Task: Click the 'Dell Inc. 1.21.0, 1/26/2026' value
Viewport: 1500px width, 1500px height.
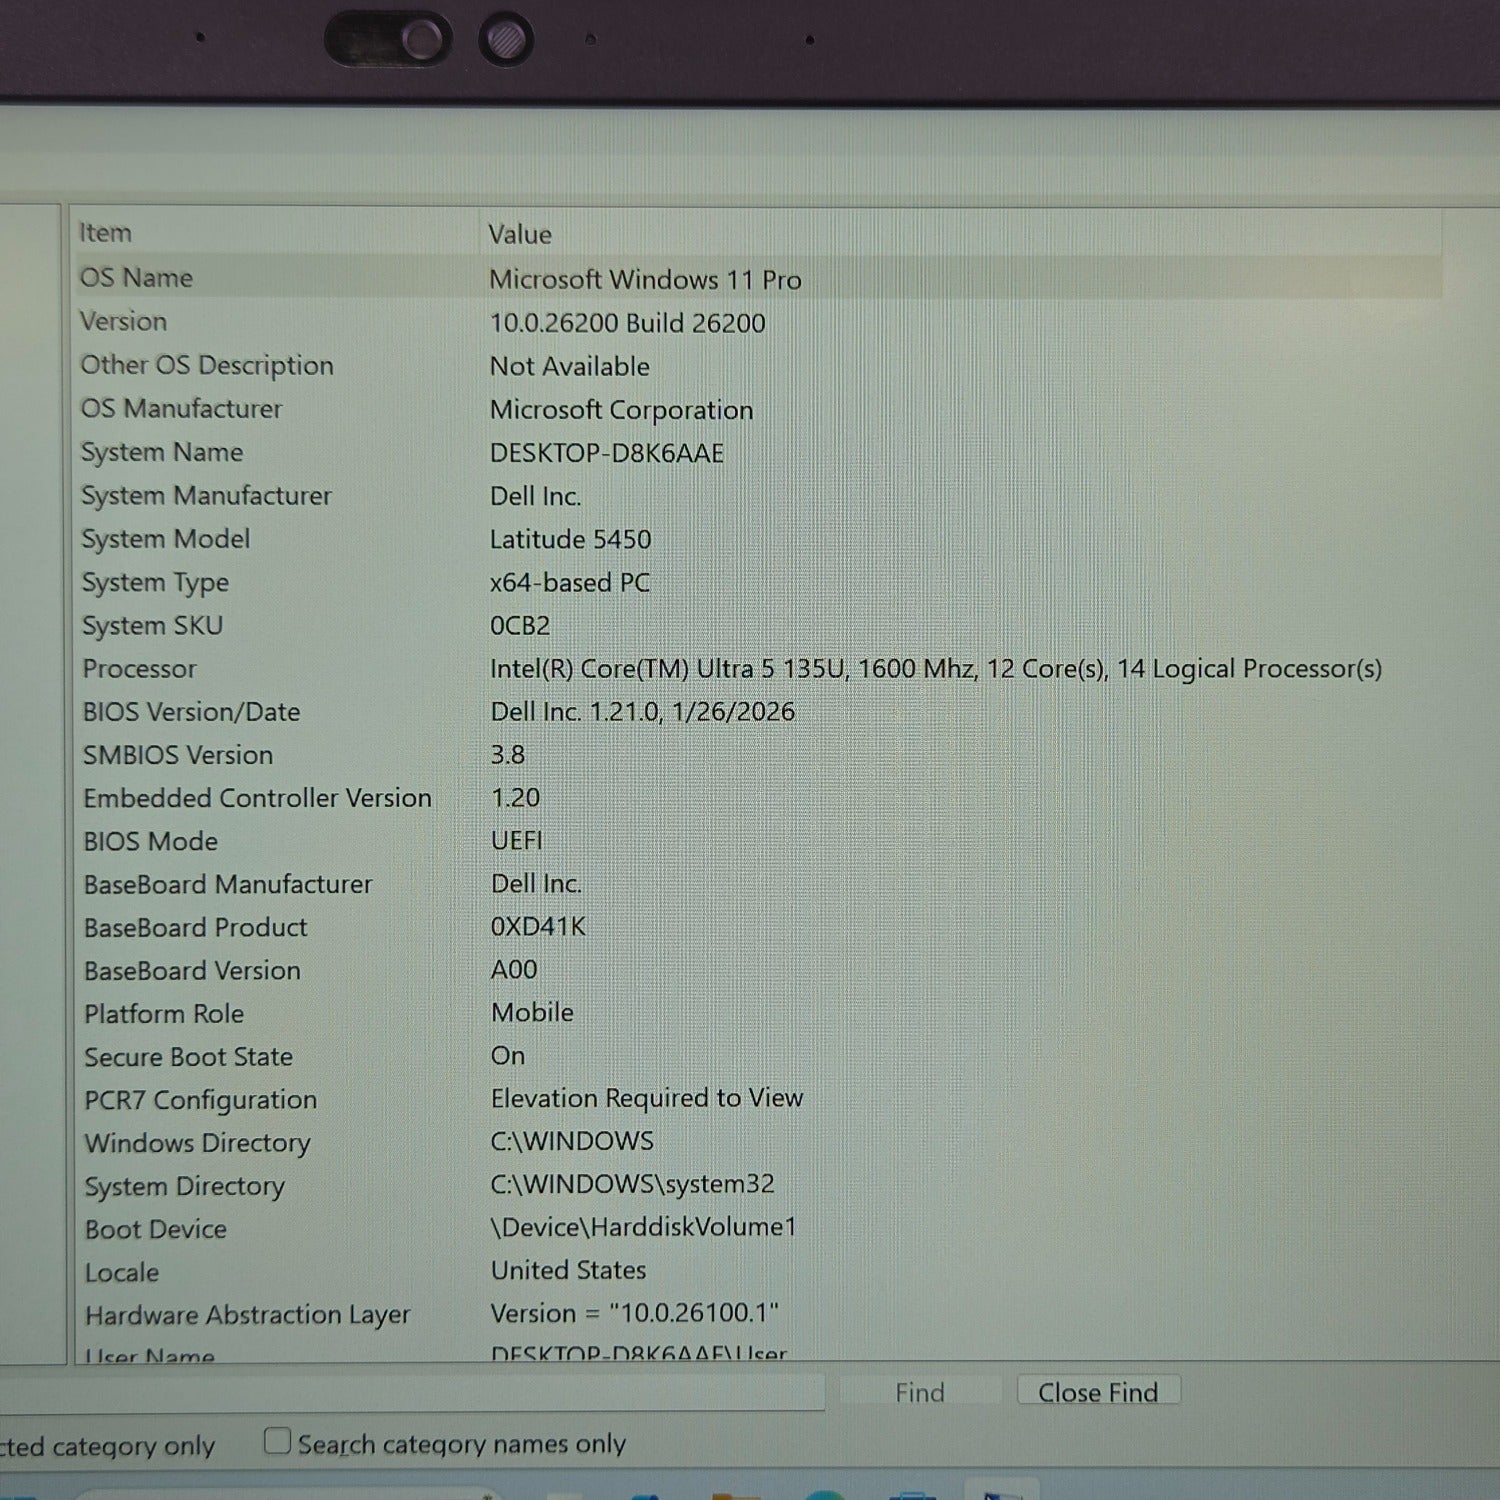Action: click(x=642, y=711)
